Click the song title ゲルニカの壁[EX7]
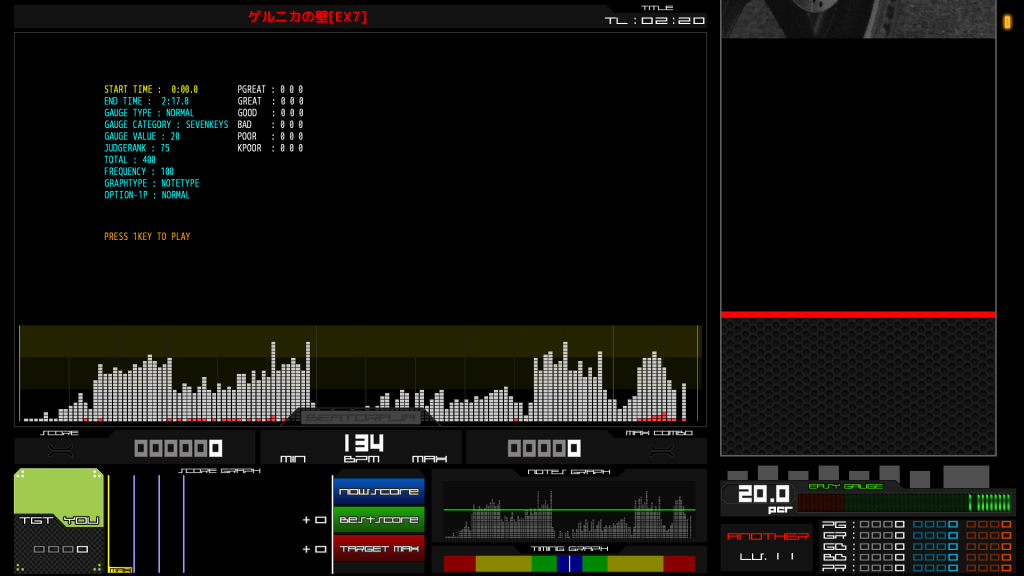 [x=308, y=17]
